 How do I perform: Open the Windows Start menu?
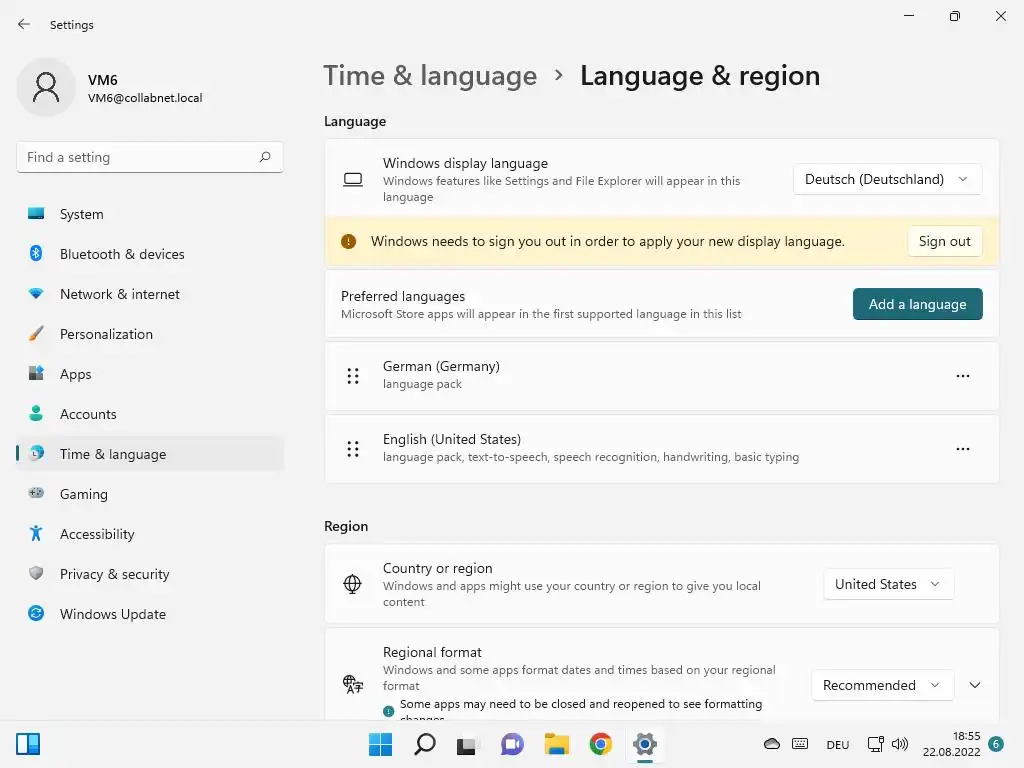(x=380, y=744)
